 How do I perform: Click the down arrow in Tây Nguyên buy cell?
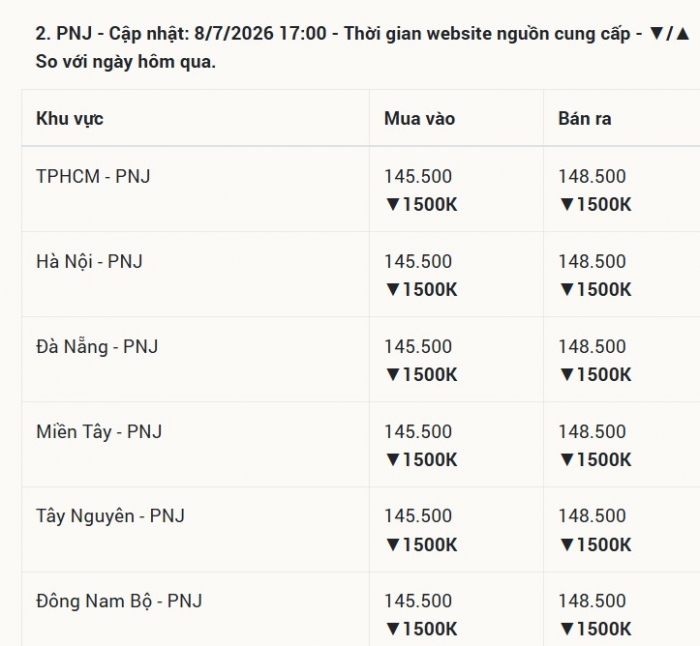393,545
